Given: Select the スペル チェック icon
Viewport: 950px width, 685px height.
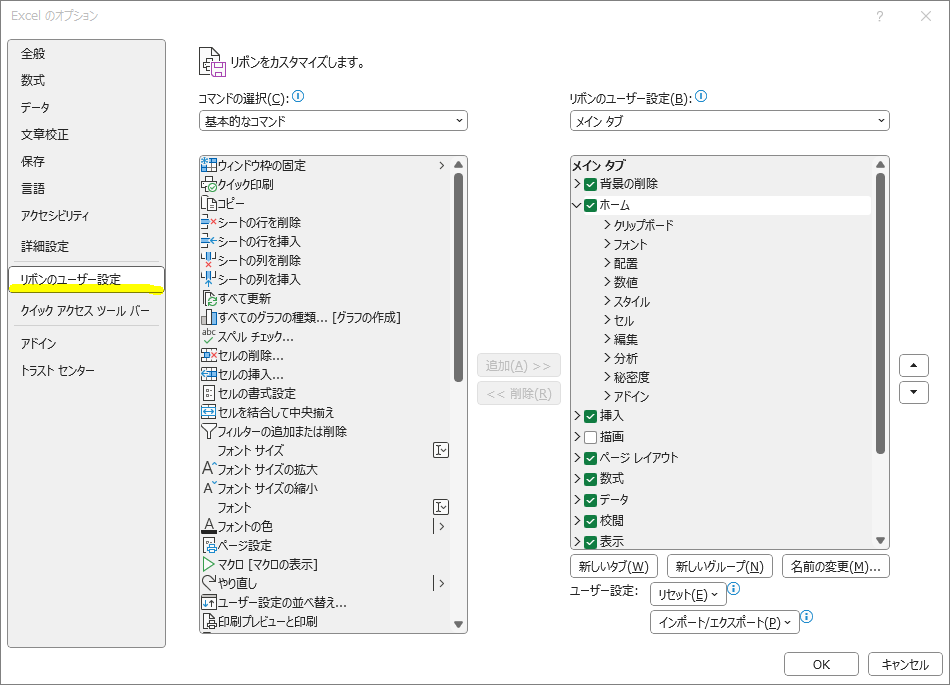Looking at the screenshot, I should pos(208,336).
